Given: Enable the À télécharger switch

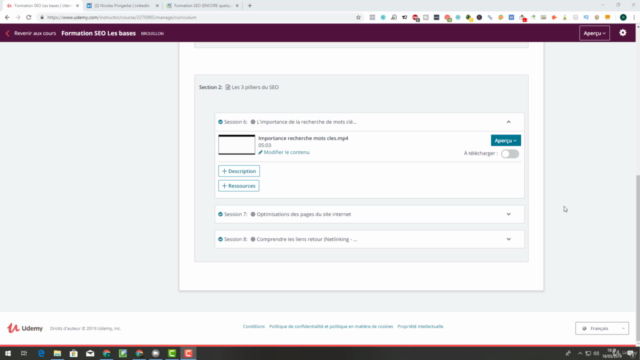Looking at the screenshot, I should point(510,153).
